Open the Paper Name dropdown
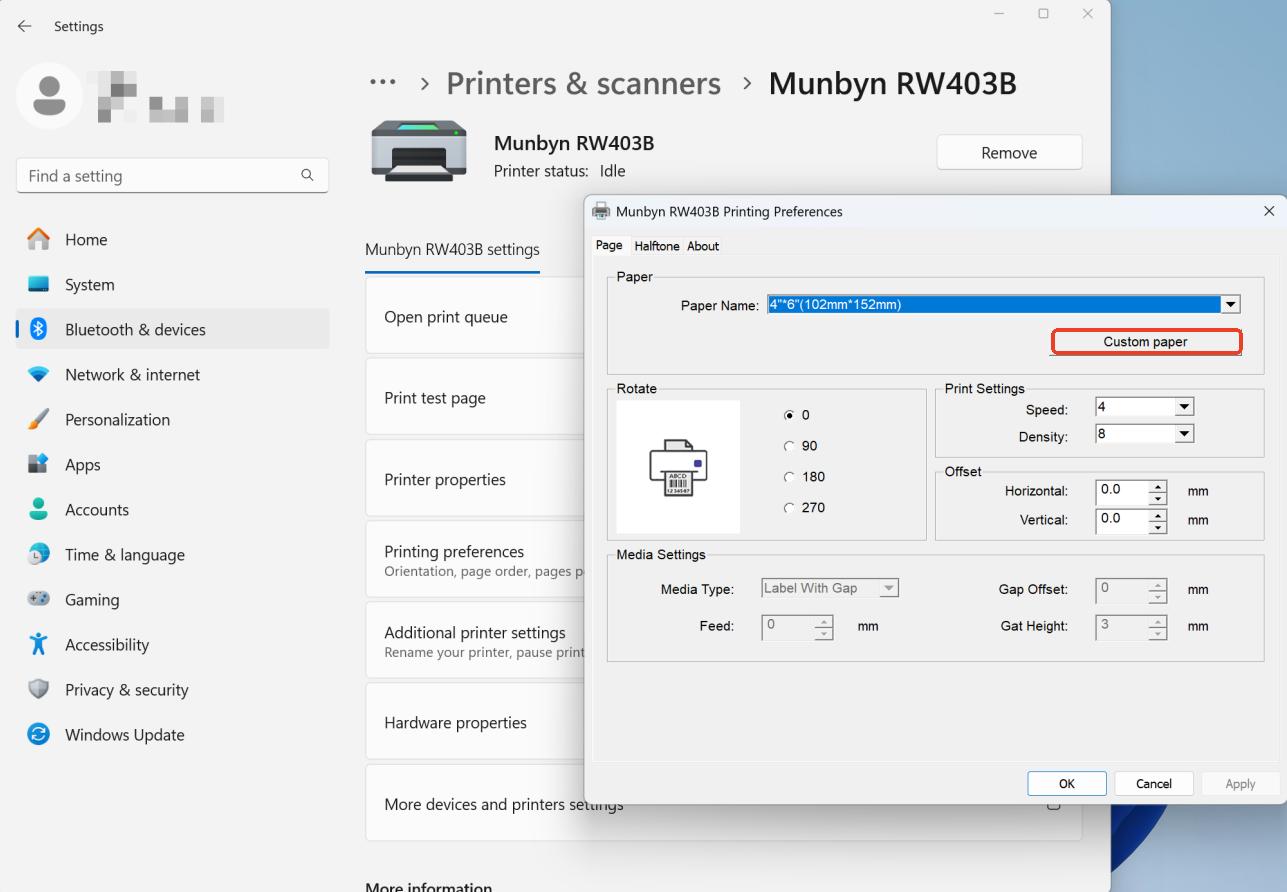This screenshot has height=892, width=1287. click(1229, 304)
